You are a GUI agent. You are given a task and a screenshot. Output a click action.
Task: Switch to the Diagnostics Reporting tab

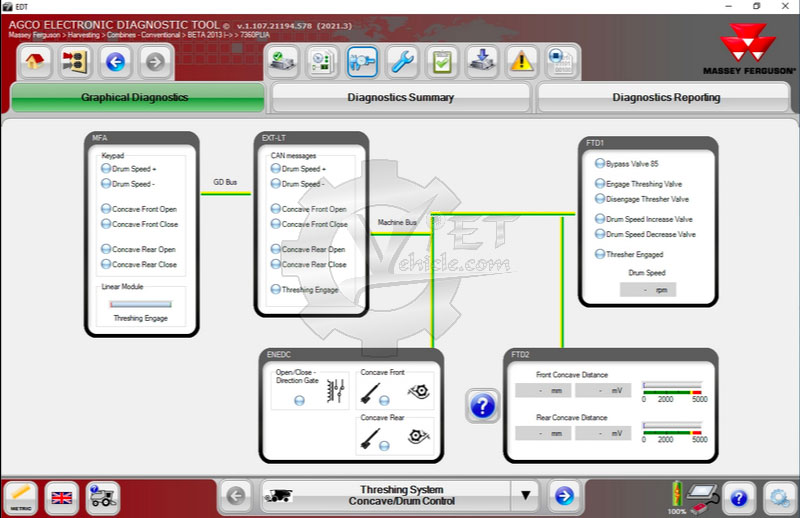666,98
